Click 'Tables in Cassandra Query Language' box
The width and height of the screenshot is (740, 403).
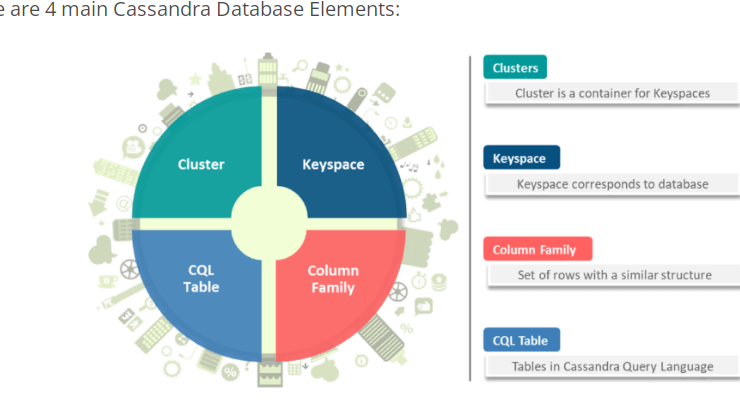(x=612, y=367)
